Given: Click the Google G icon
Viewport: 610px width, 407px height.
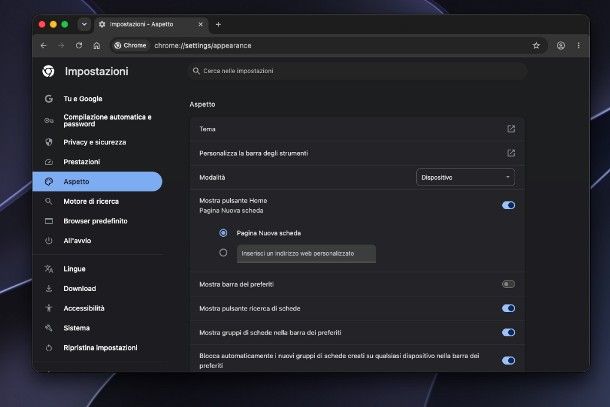Looking at the screenshot, I should click(x=49, y=99).
